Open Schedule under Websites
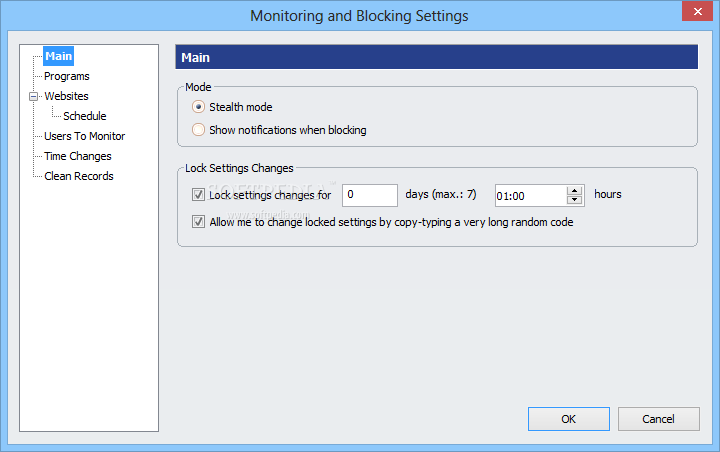The image size is (720, 452). coord(84,116)
